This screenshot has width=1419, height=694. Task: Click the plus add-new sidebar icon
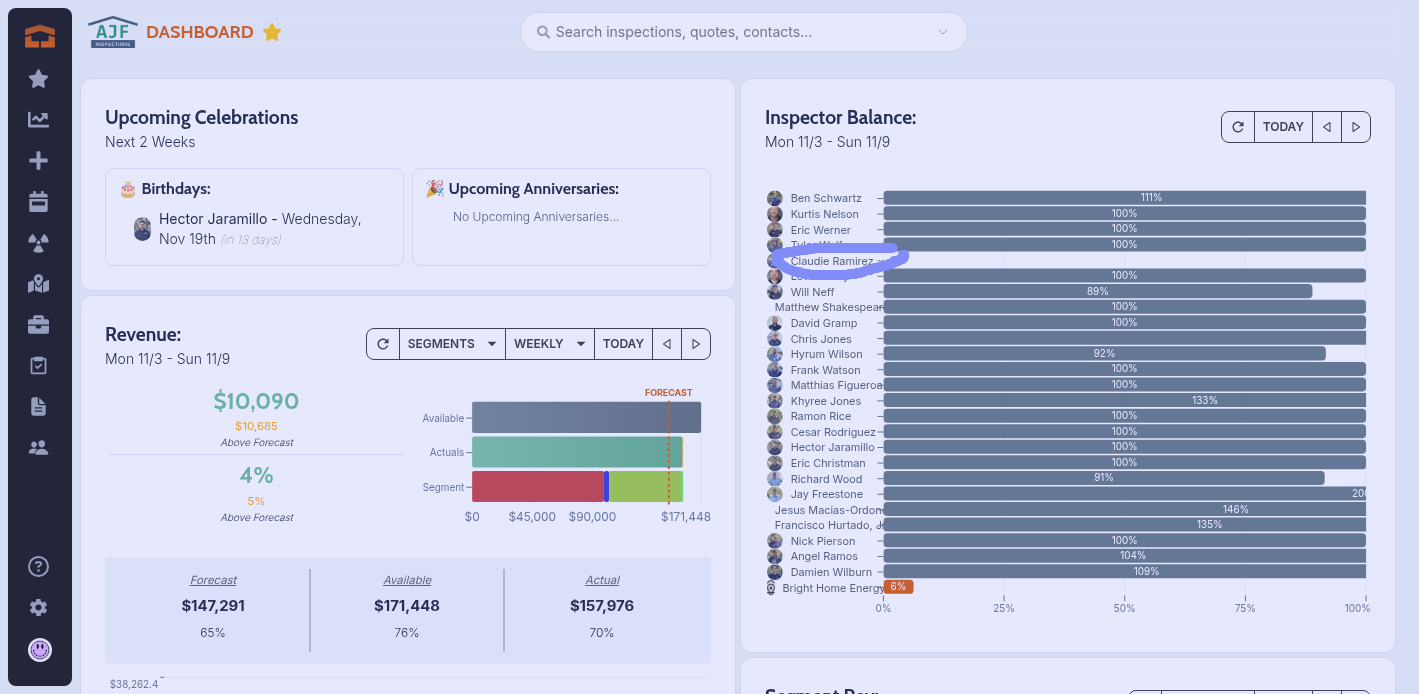click(x=39, y=161)
